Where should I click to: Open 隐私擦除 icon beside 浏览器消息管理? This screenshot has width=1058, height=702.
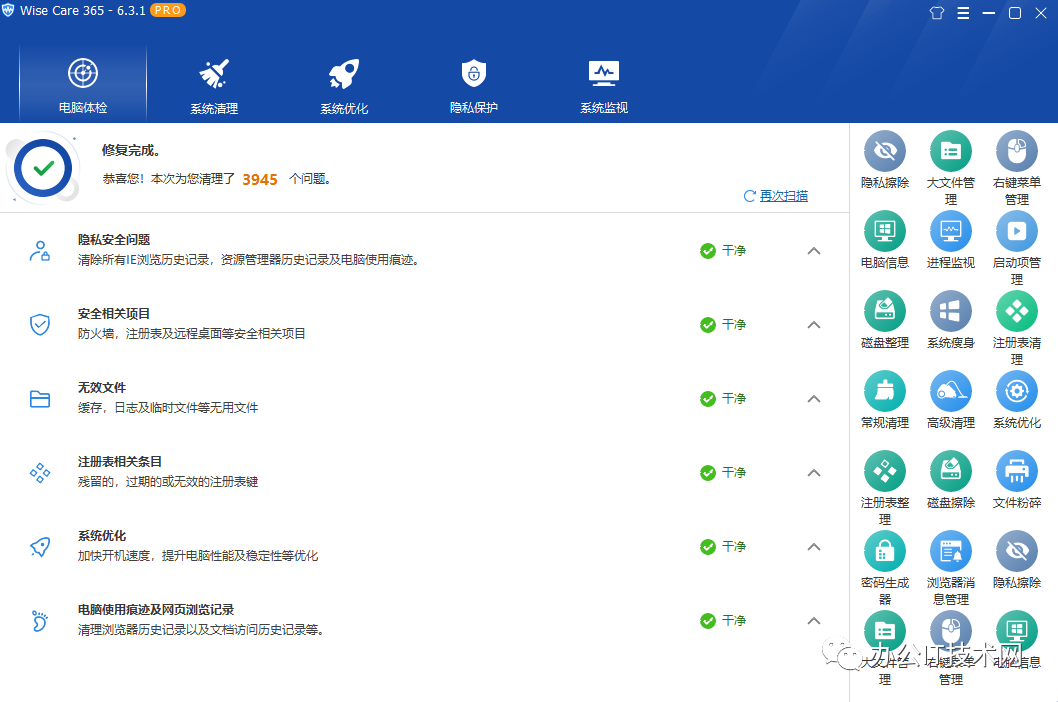pyautogui.click(x=1017, y=551)
